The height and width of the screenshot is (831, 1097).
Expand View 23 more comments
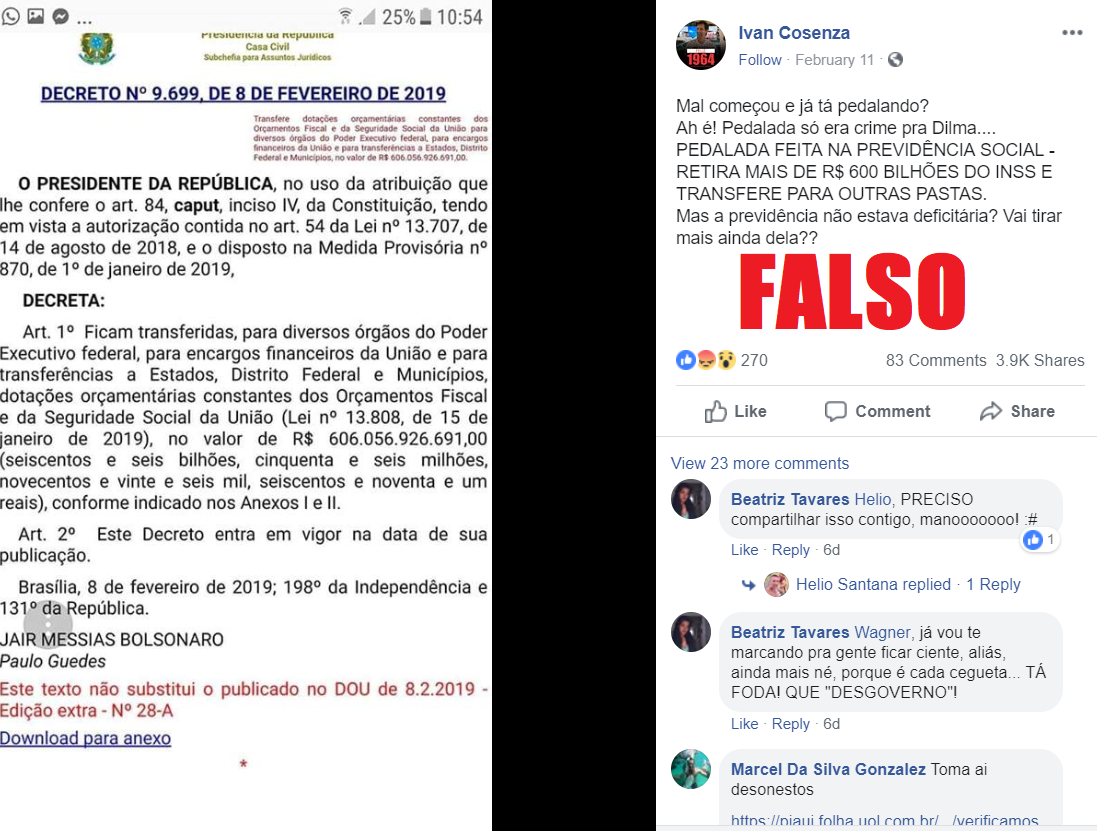tap(760, 463)
